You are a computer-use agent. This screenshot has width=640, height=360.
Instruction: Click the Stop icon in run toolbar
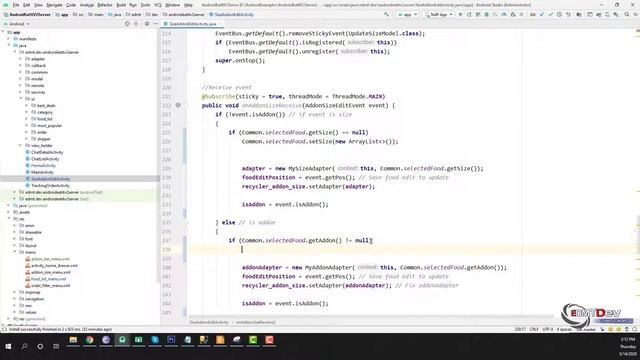coord(521,14)
